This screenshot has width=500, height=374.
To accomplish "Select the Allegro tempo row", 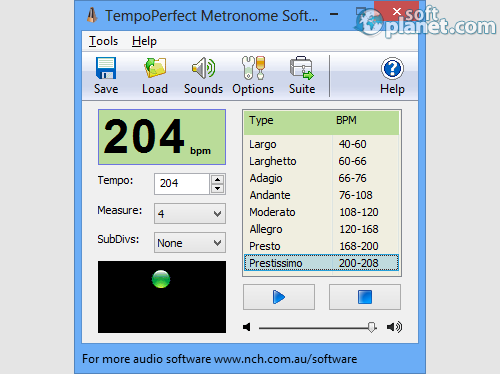I will pos(321,229).
